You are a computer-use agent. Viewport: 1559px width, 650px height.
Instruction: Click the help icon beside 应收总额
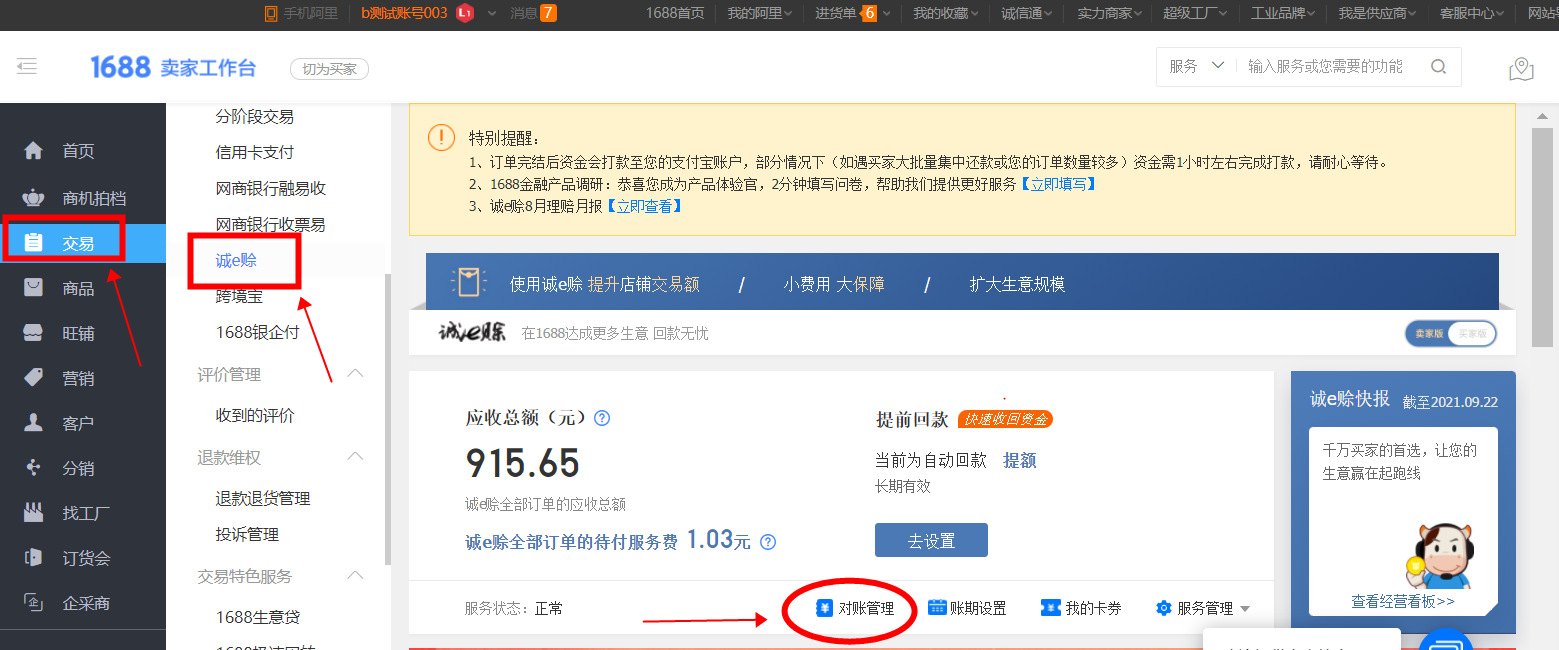tap(602, 418)
